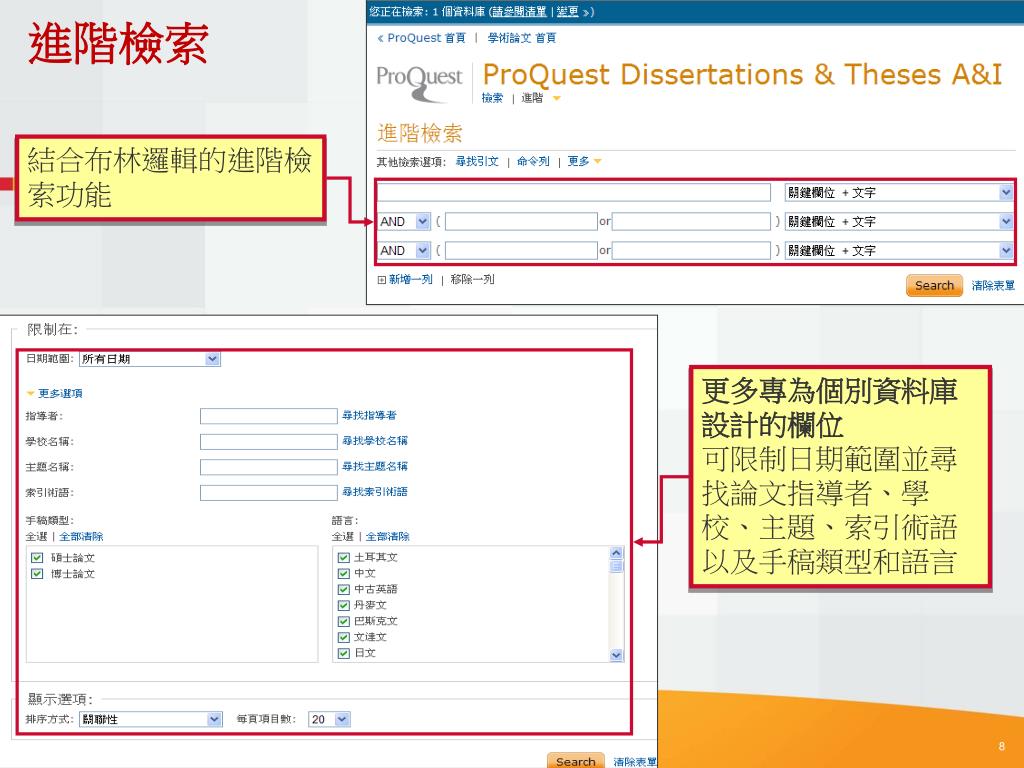The width and height of the screenshot is (1024, 768).
Task: Collapse the 更多選項 section arrow
Action: (x=30, y=394)
